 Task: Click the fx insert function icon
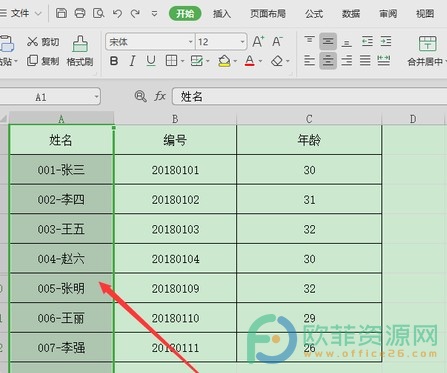pos(160,96)
